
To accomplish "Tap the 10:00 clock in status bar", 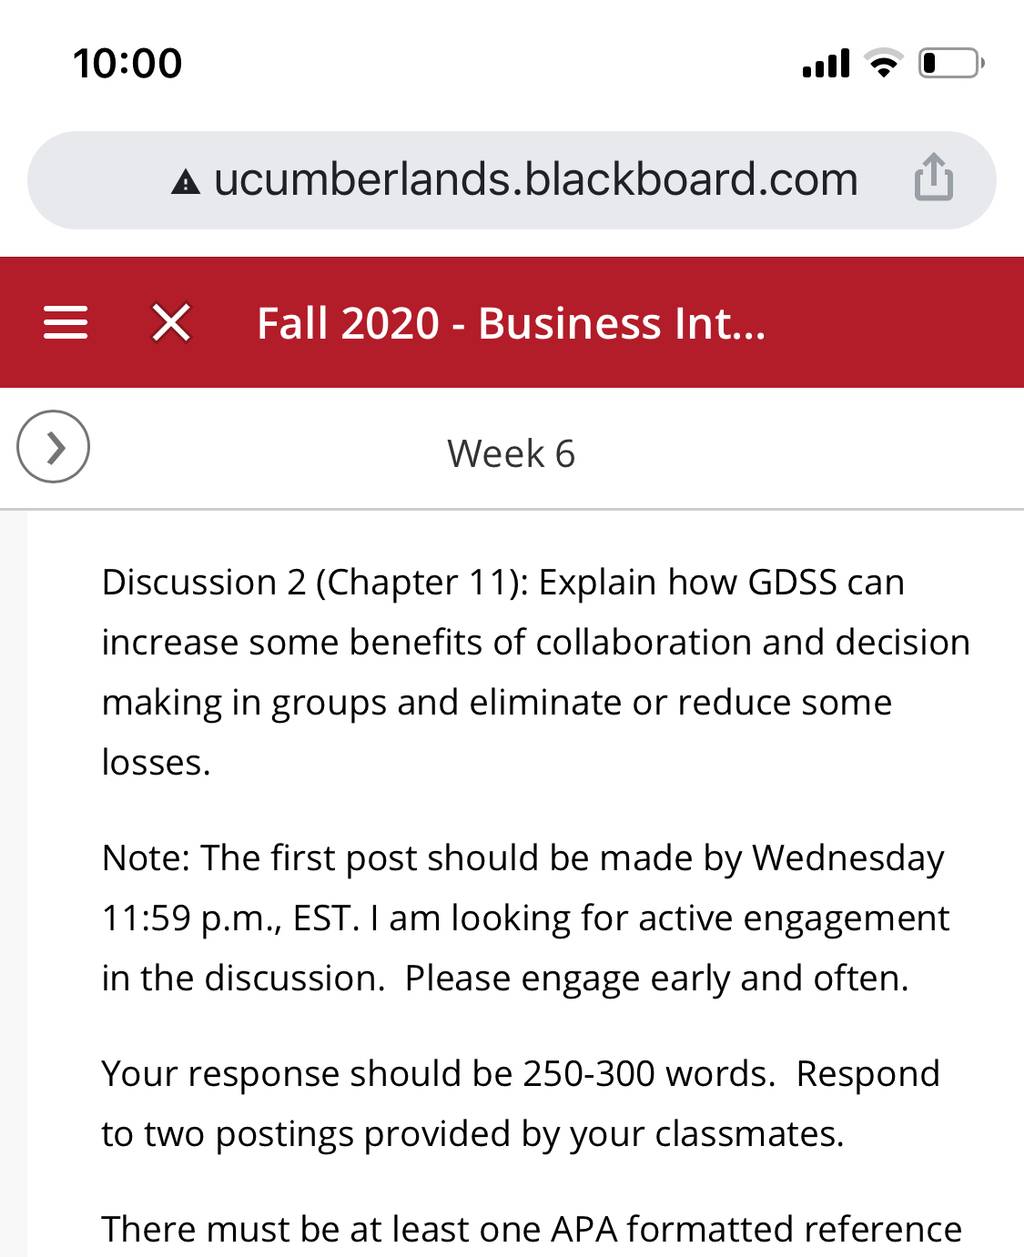I will click(127, 63).
